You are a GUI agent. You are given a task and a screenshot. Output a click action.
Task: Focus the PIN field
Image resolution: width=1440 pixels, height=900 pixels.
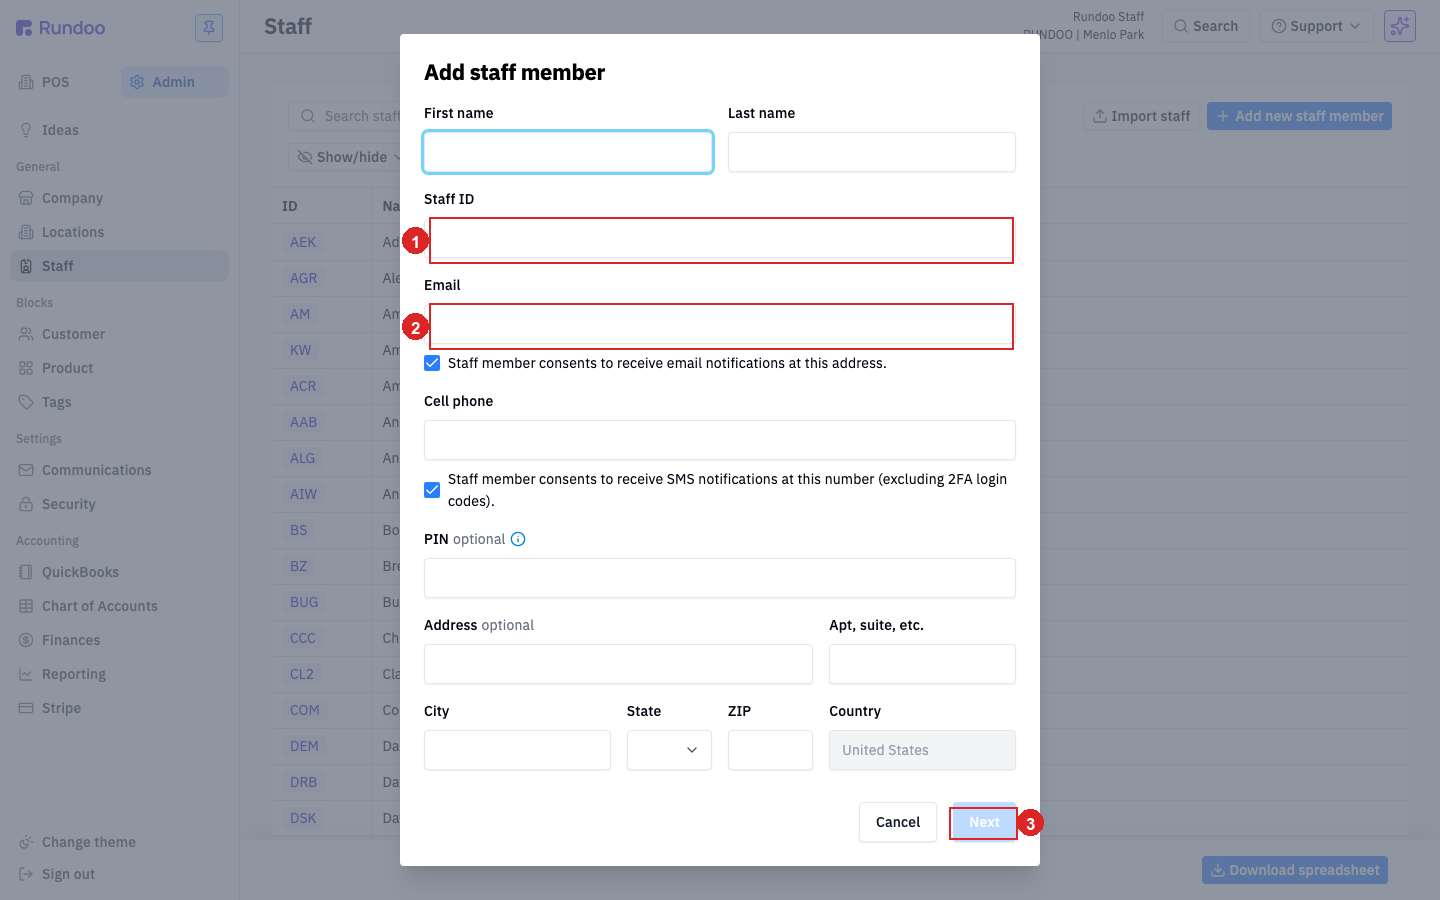[720, 578]
